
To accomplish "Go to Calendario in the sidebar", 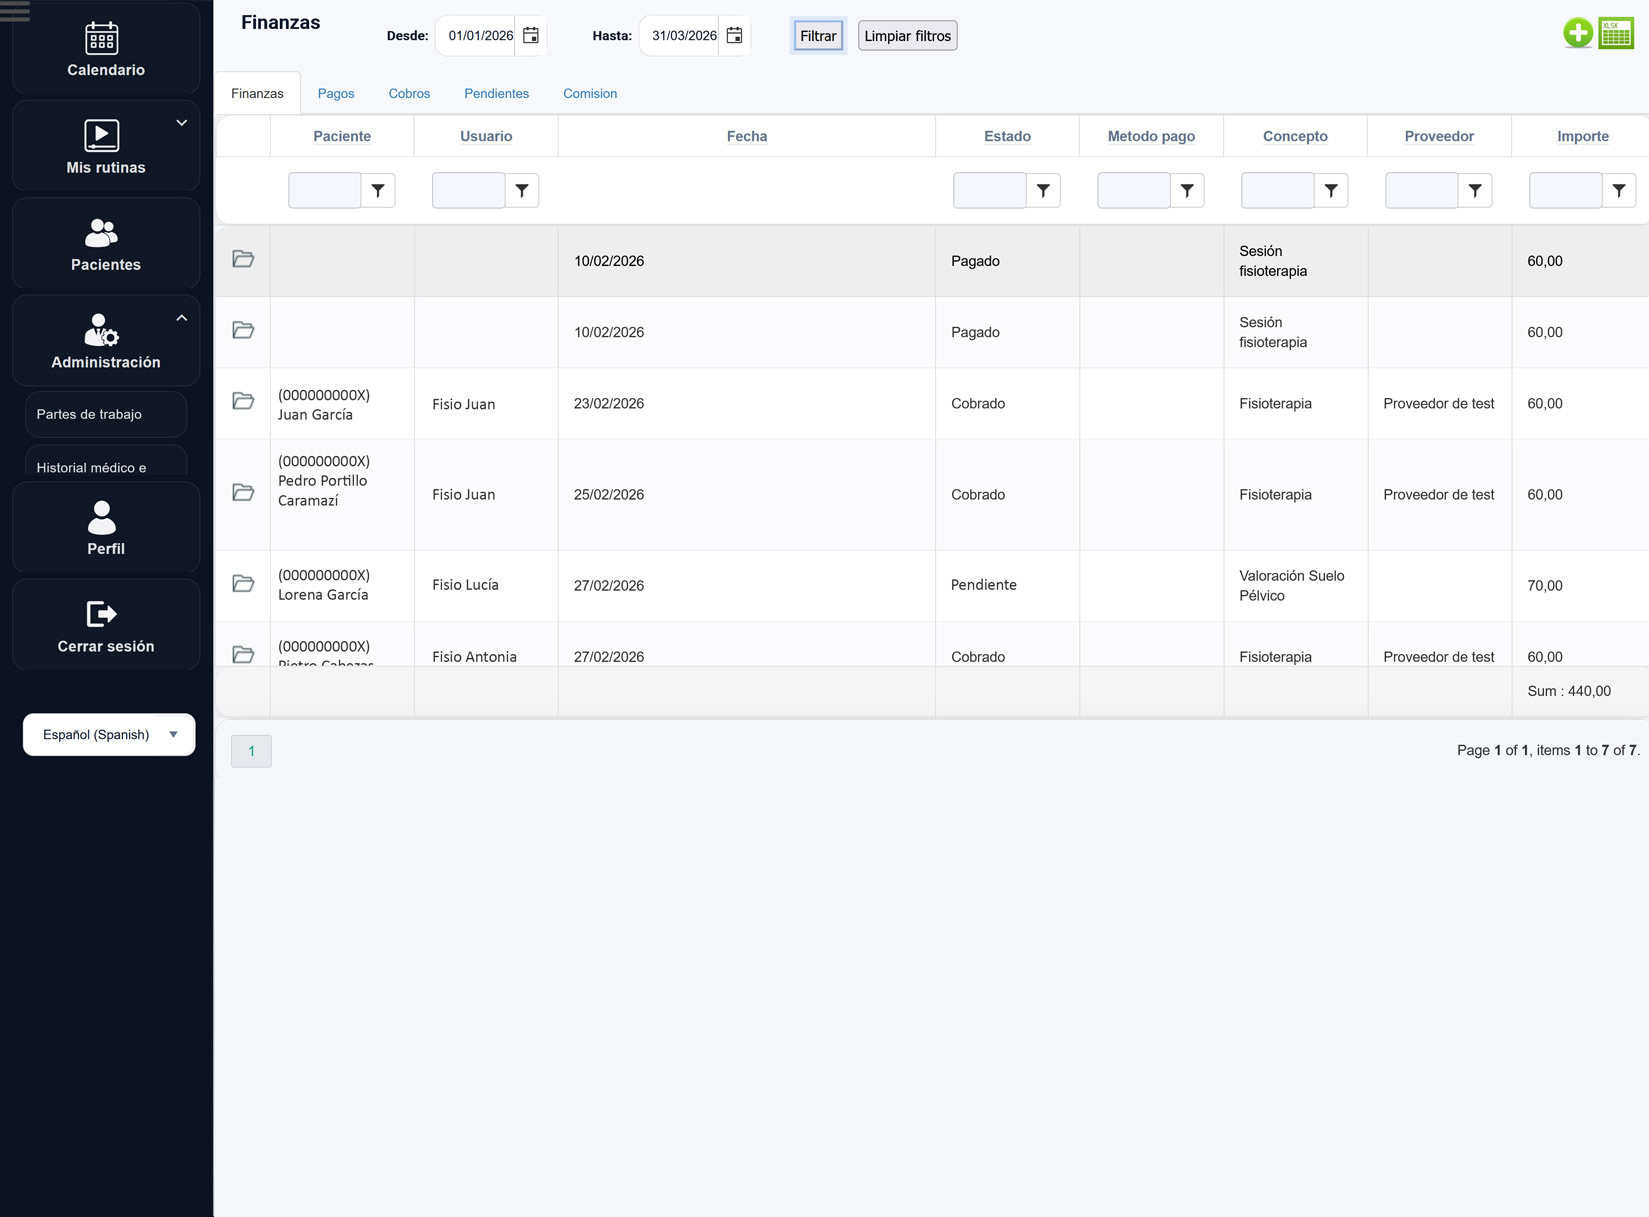I will tap(106, 50).
